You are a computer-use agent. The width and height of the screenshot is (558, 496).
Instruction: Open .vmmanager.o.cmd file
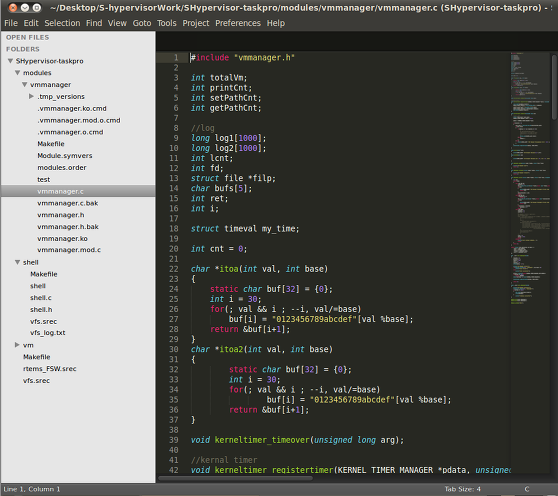point(70,132)
